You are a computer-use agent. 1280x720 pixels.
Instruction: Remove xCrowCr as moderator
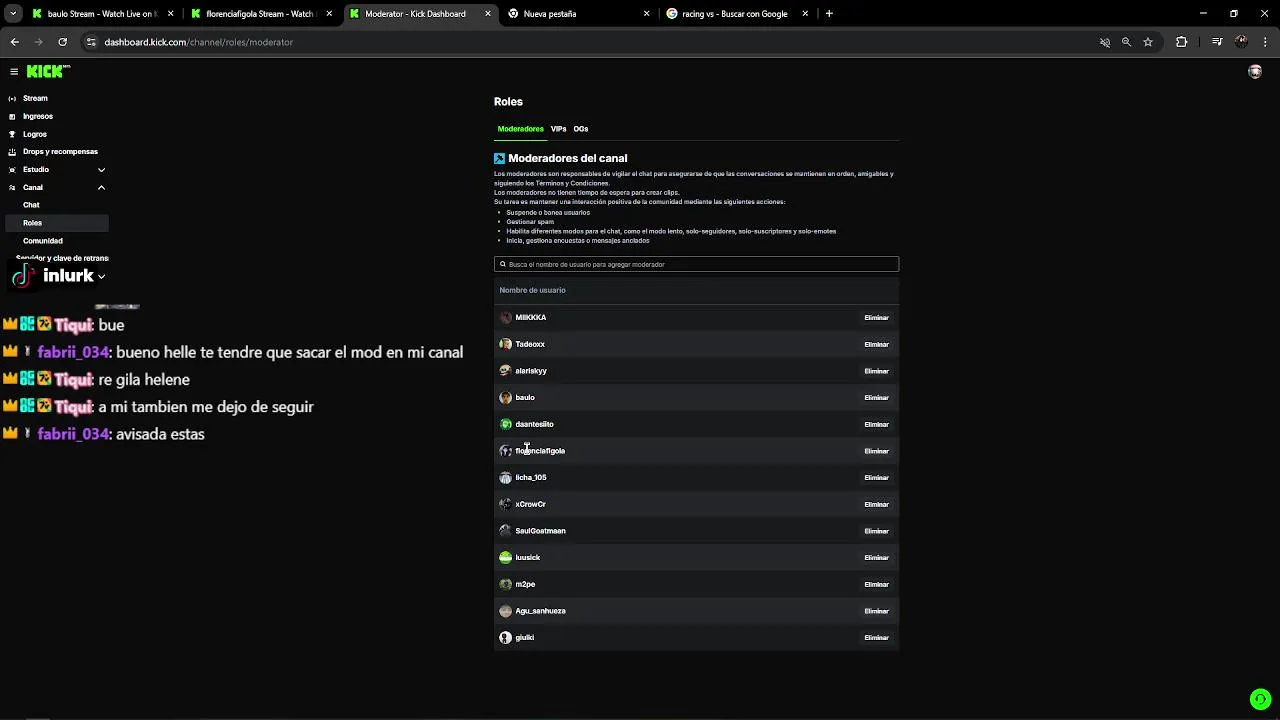point(877,504)
